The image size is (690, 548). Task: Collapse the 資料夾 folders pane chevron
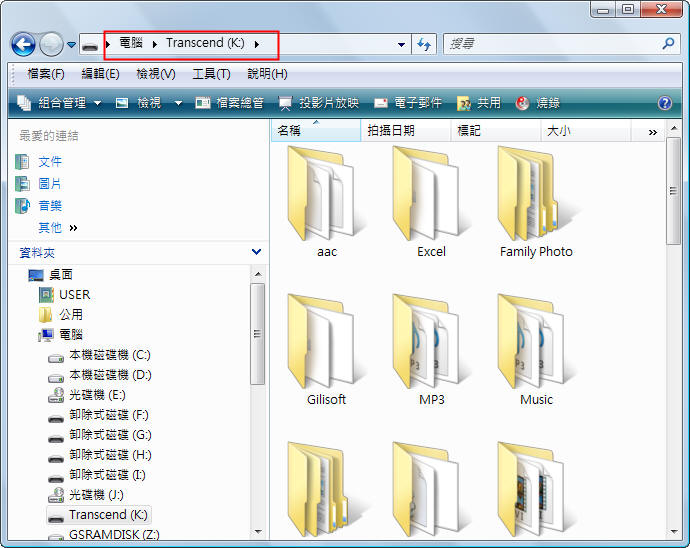[x=256, y=253]
